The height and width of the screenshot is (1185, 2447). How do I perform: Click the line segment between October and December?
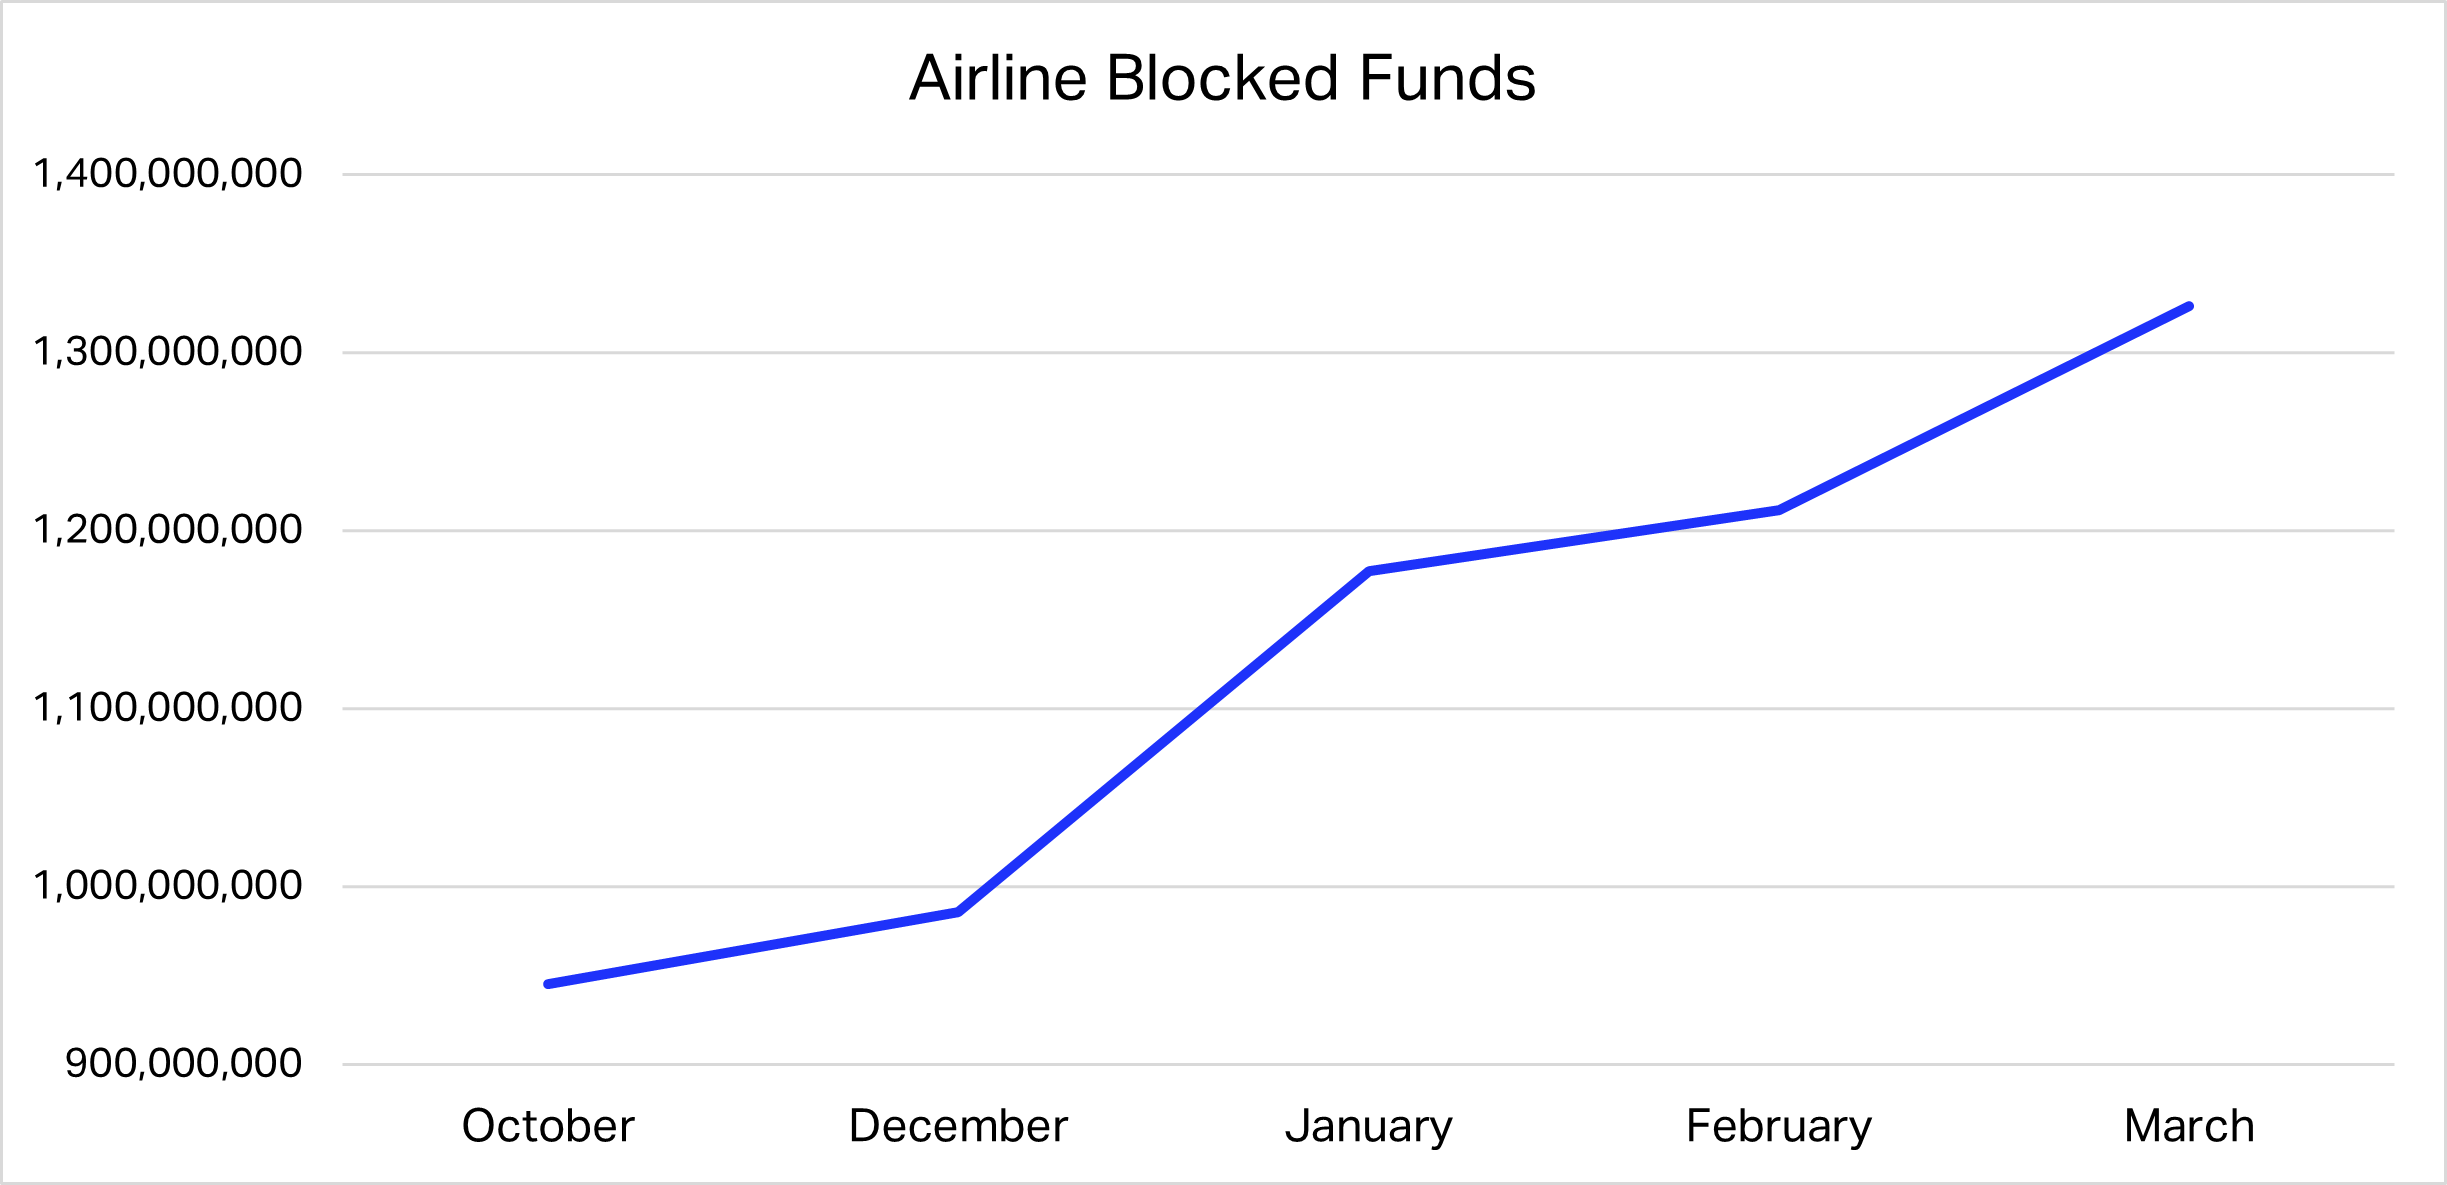(x=753, y=948)
